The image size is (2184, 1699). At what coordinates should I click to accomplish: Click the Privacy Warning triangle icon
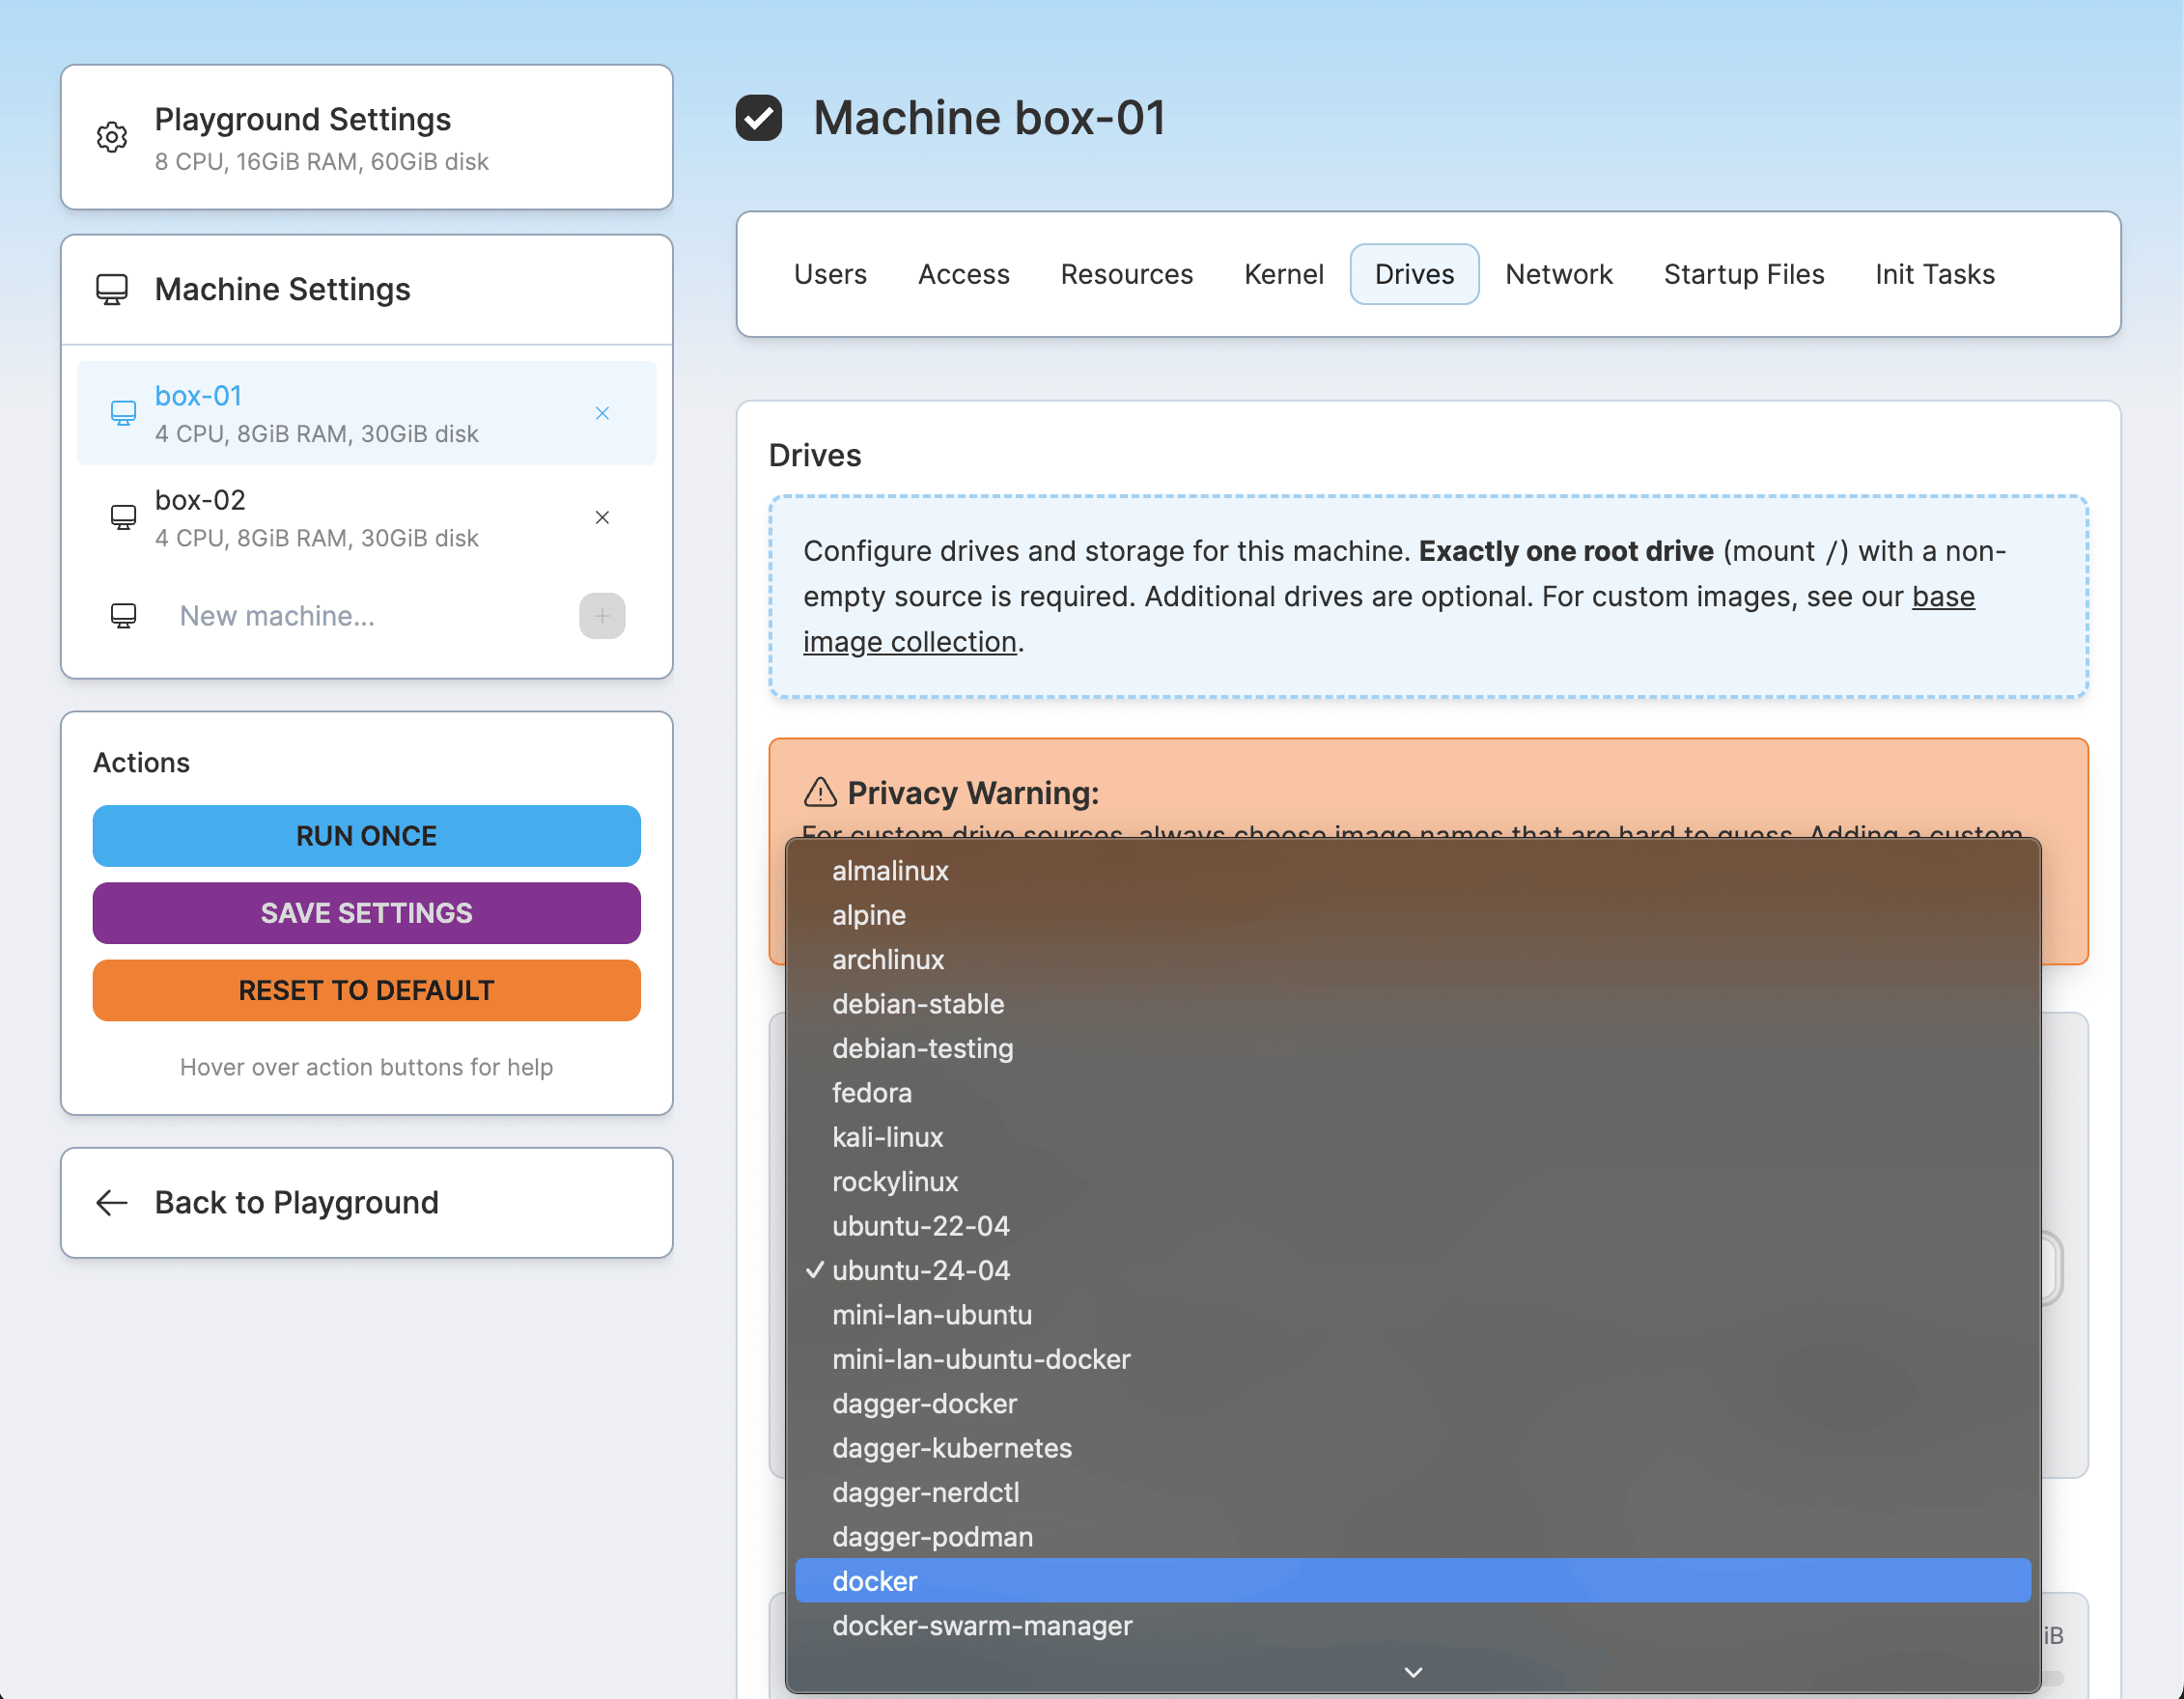pyautogui.click(x=820, y=792)
